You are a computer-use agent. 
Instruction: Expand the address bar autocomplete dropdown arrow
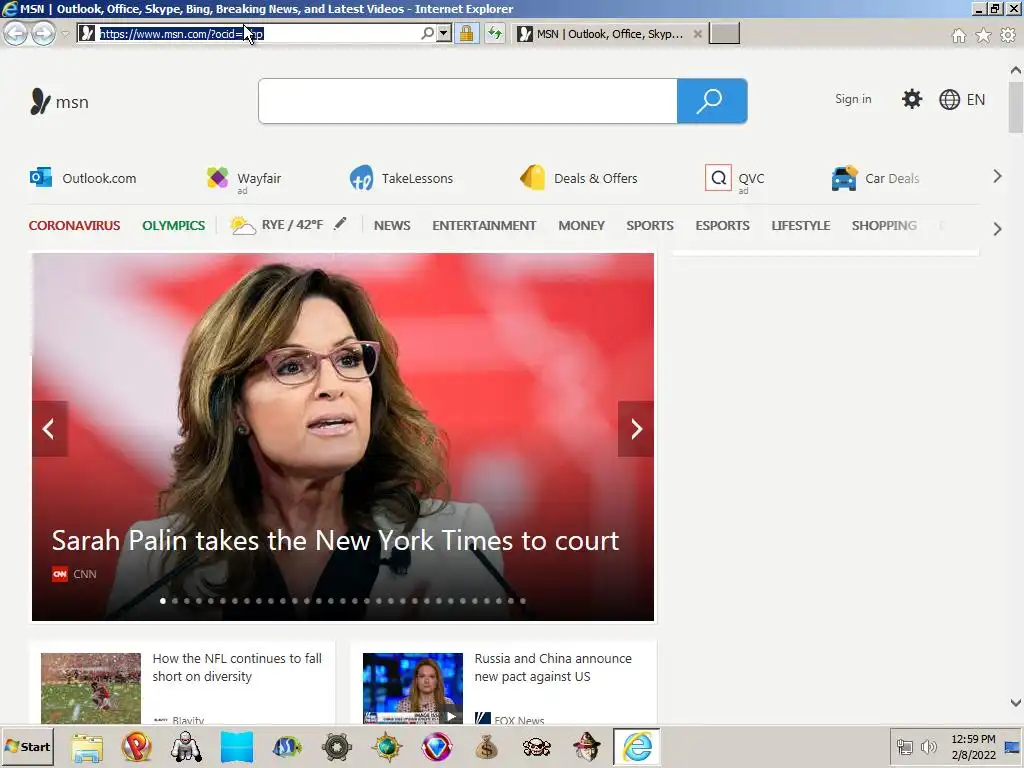tap(444, 33)
